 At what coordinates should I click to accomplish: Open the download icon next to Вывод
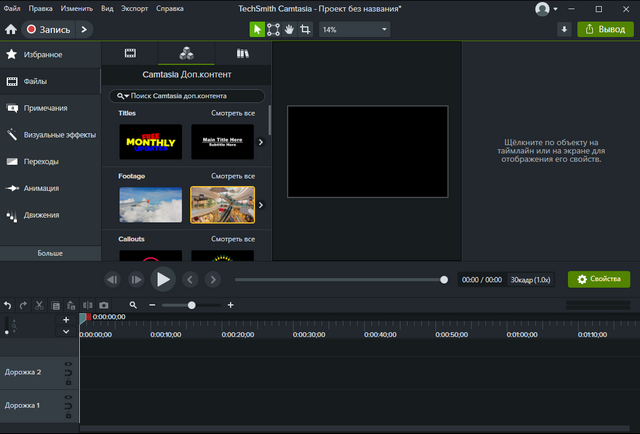coord(564,29)
